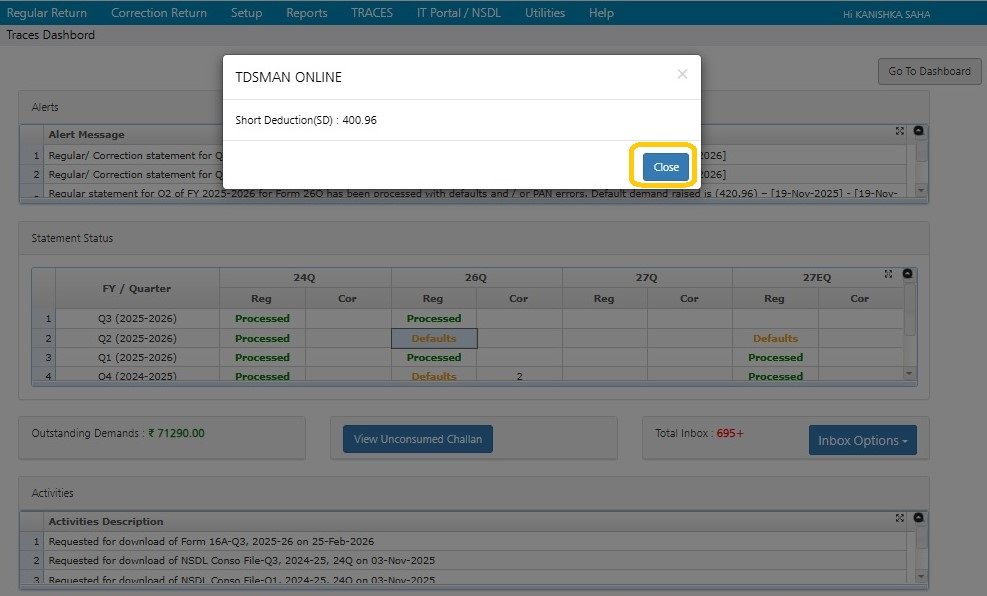Click Close on the Short Deduction popup
The width and height of the screenshot is (987, 596).
(663, 168)
